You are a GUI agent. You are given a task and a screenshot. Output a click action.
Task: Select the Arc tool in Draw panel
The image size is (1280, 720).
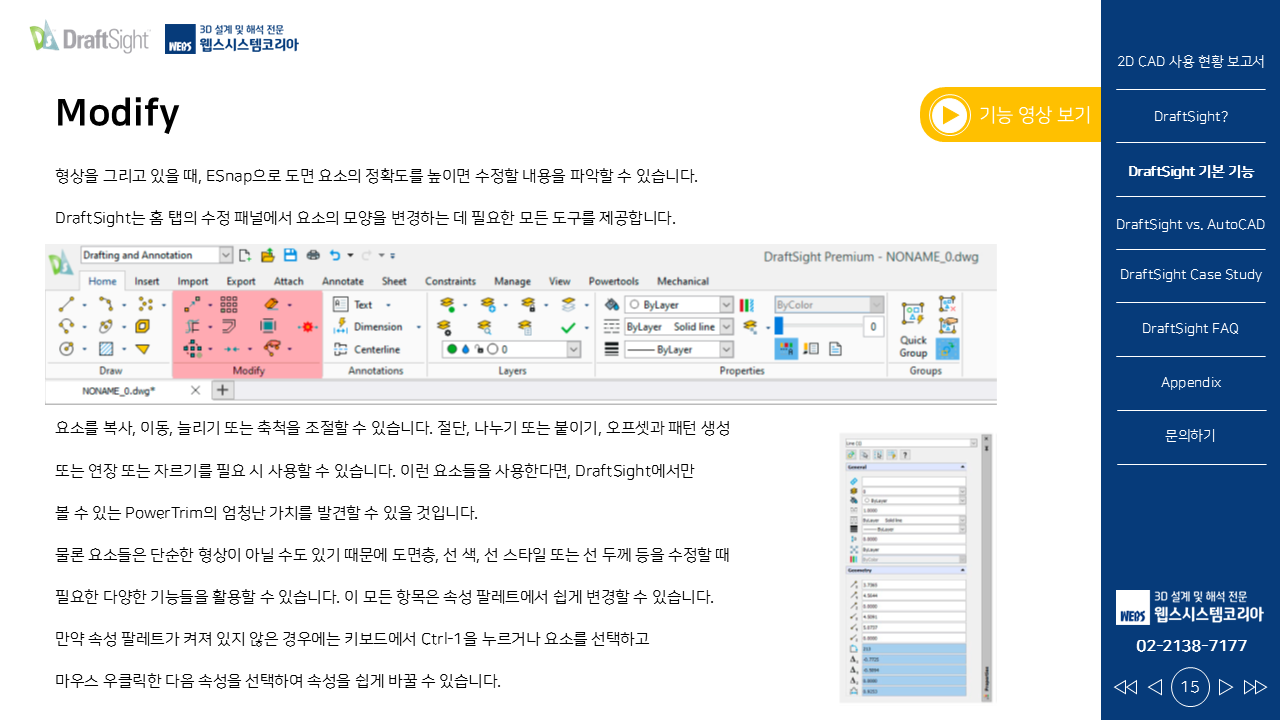tap(66, 326)
